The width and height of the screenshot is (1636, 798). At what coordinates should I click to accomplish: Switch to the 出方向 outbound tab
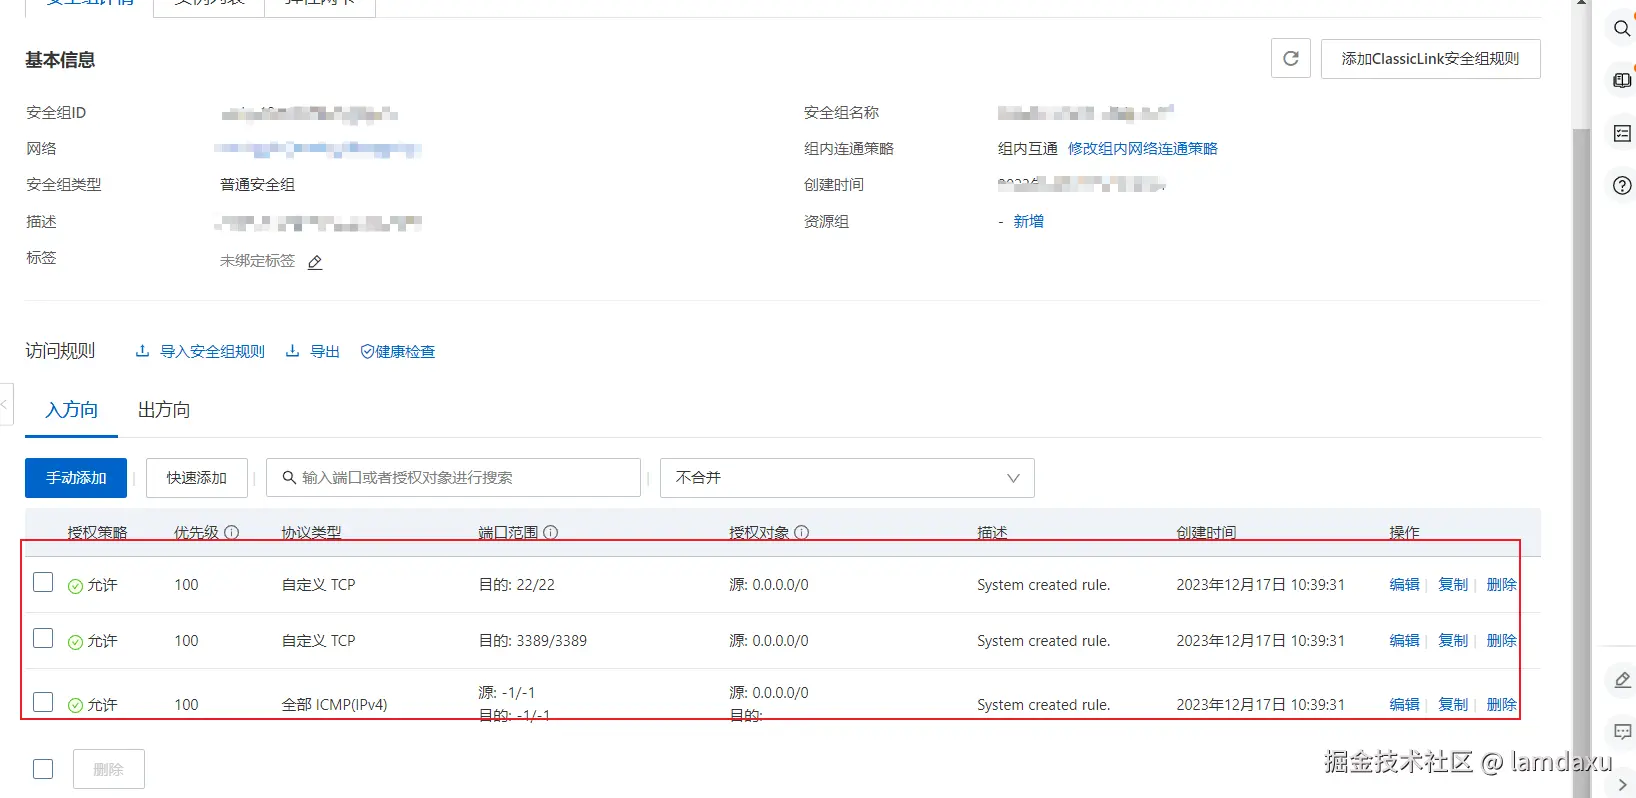(x=164, y=410)
